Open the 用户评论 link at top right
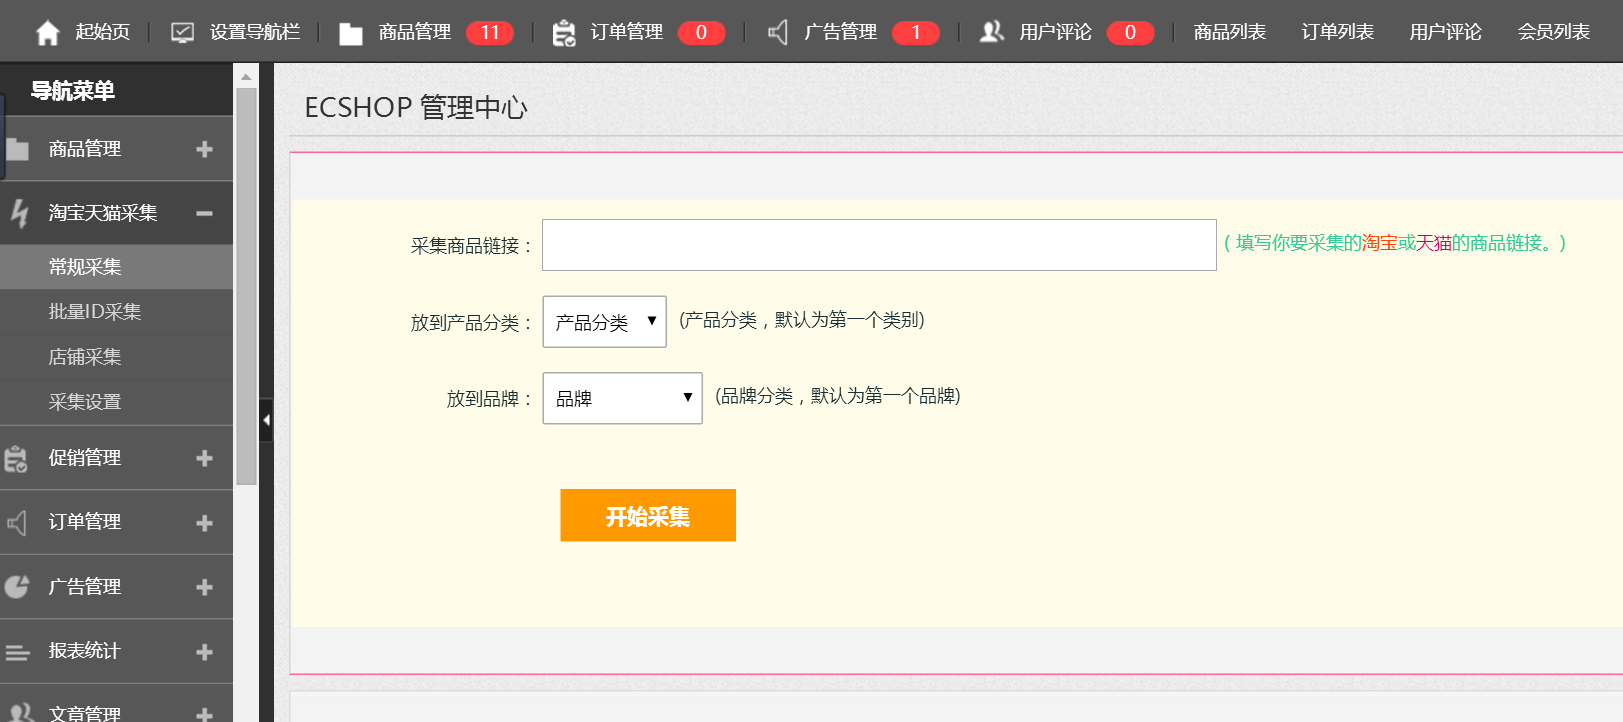The height and width of the screenshot is (722, 1623). point(1446,32)
